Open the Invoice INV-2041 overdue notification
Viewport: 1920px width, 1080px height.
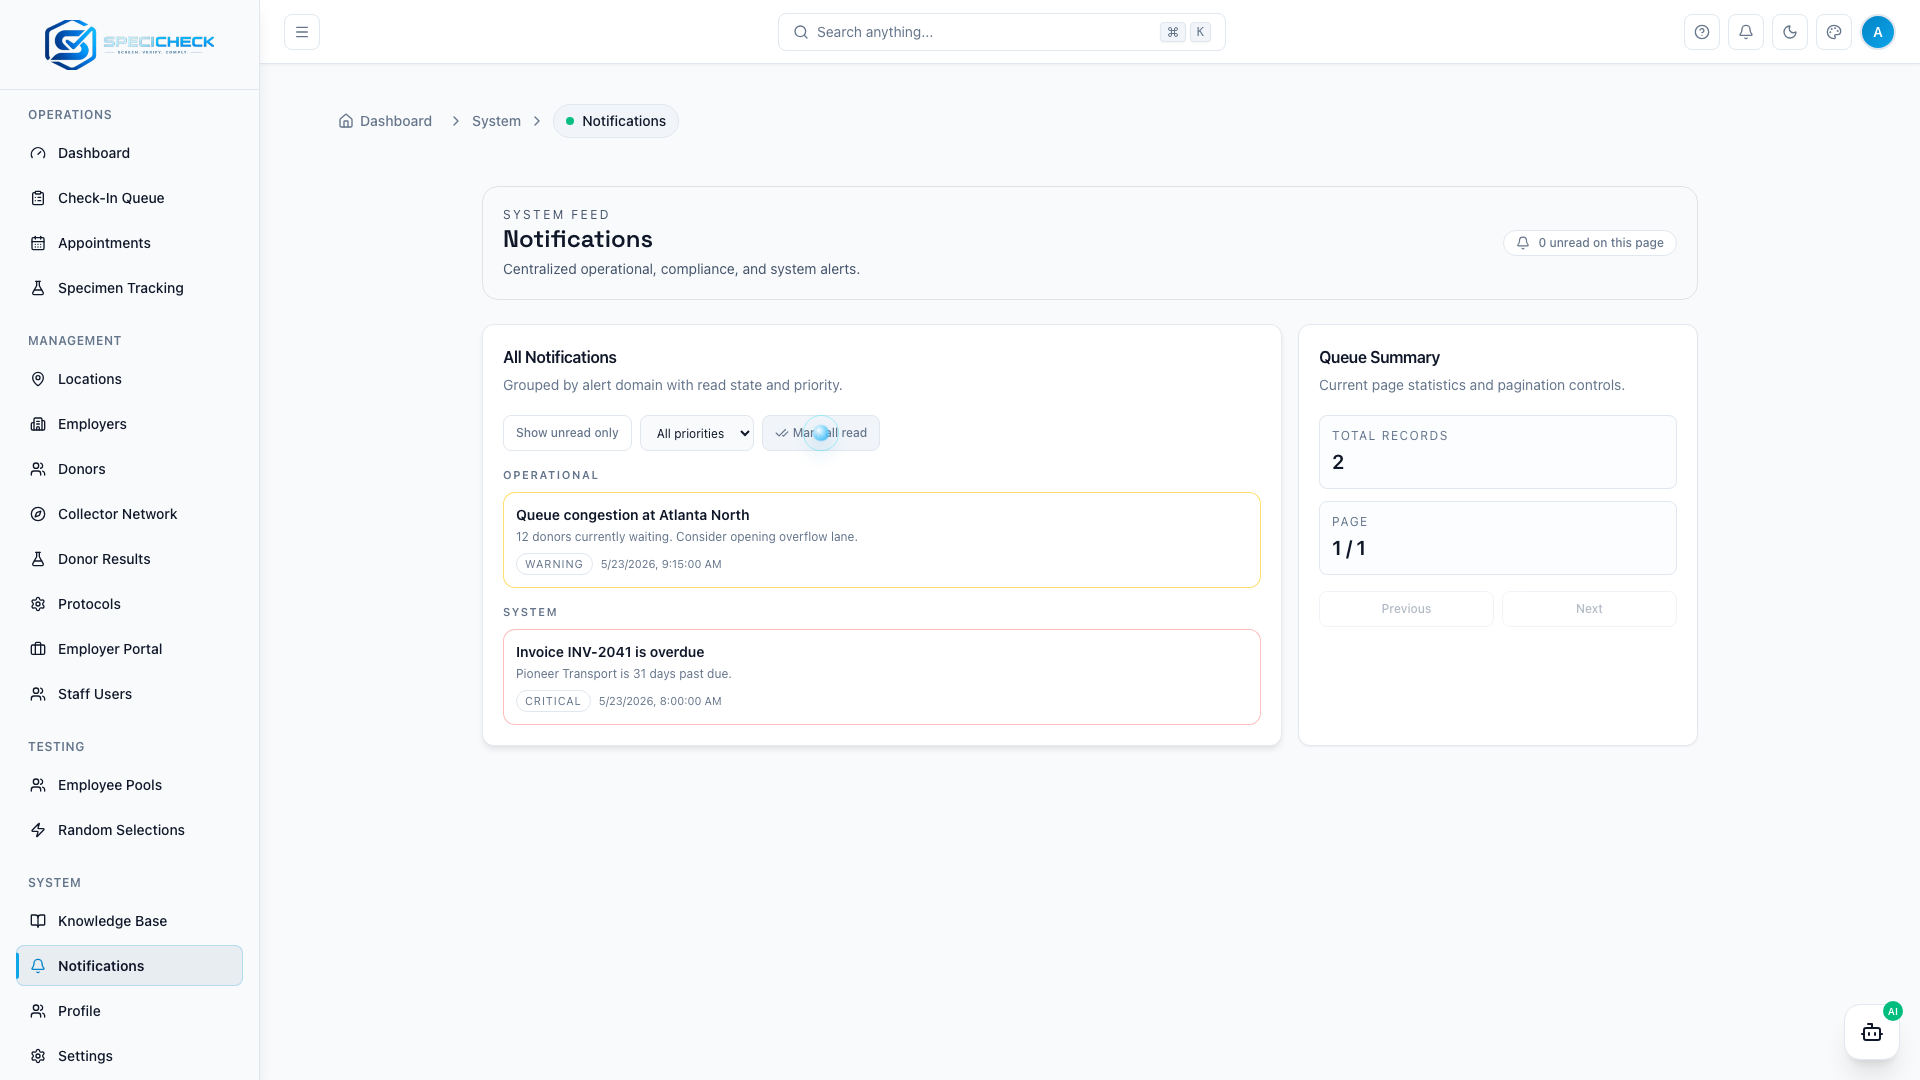[882, 677]
